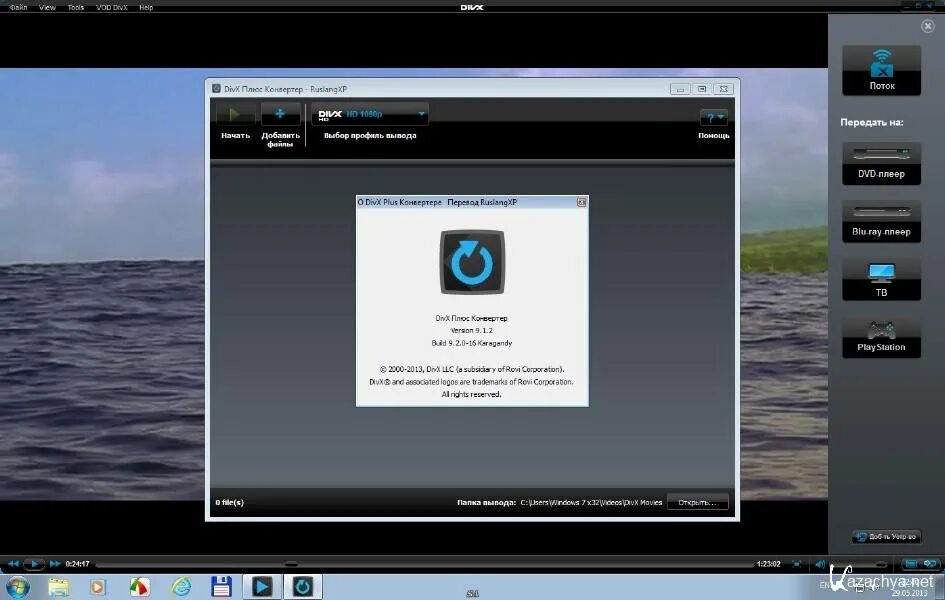Open the floppy disk application on the taskbar
Image resolution: width=945 pixels, height=600 pixels.
pyautogui.click(x=221, y=587)
